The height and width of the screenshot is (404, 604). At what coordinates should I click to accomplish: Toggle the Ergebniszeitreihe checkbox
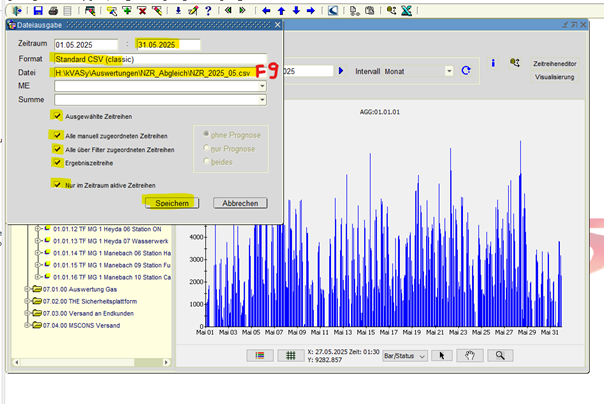point(57,163)
